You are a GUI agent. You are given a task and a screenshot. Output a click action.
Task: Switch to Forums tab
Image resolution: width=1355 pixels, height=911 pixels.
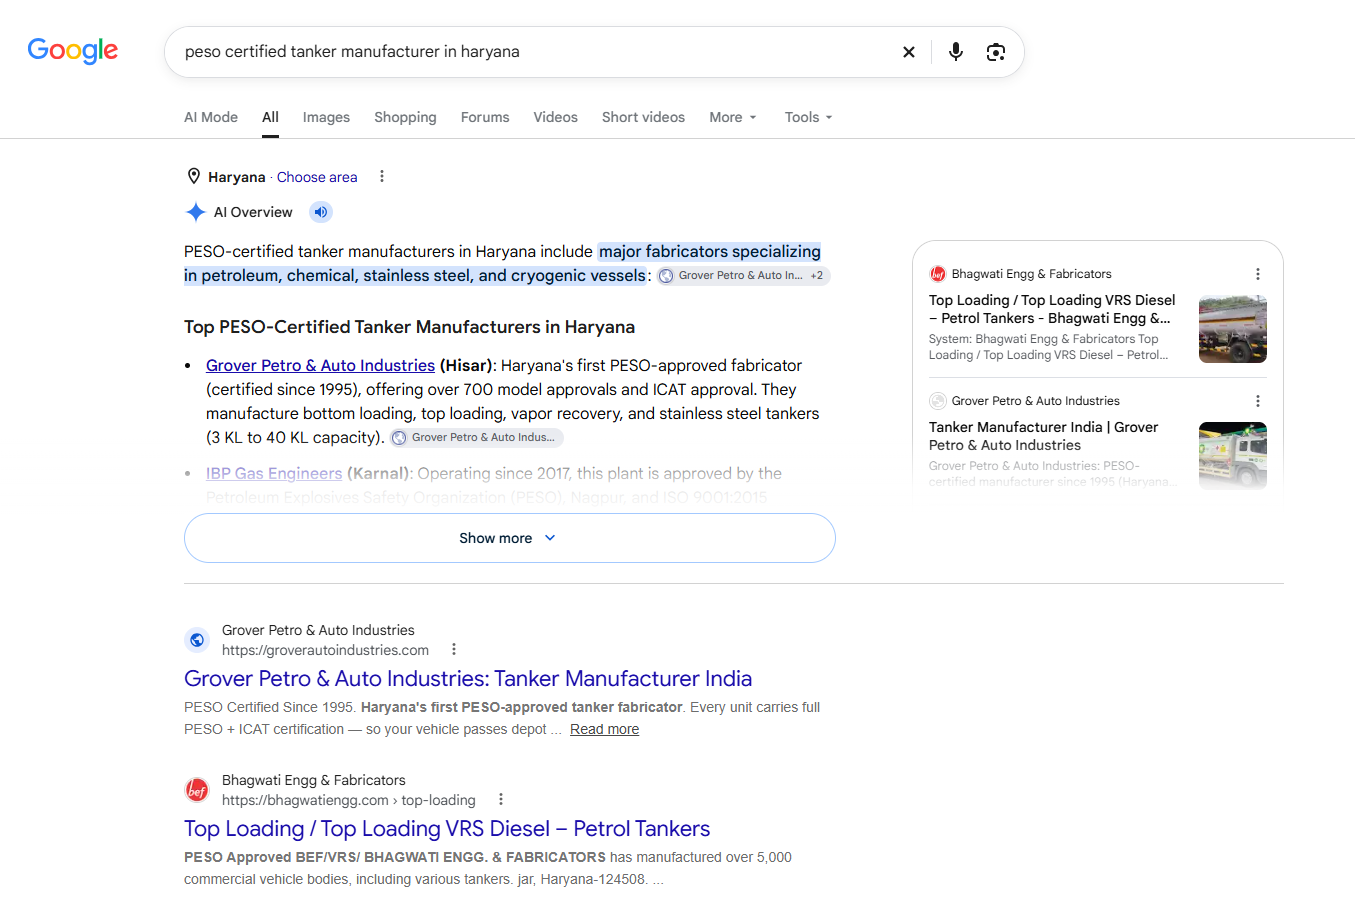click(x=485, y=117)
